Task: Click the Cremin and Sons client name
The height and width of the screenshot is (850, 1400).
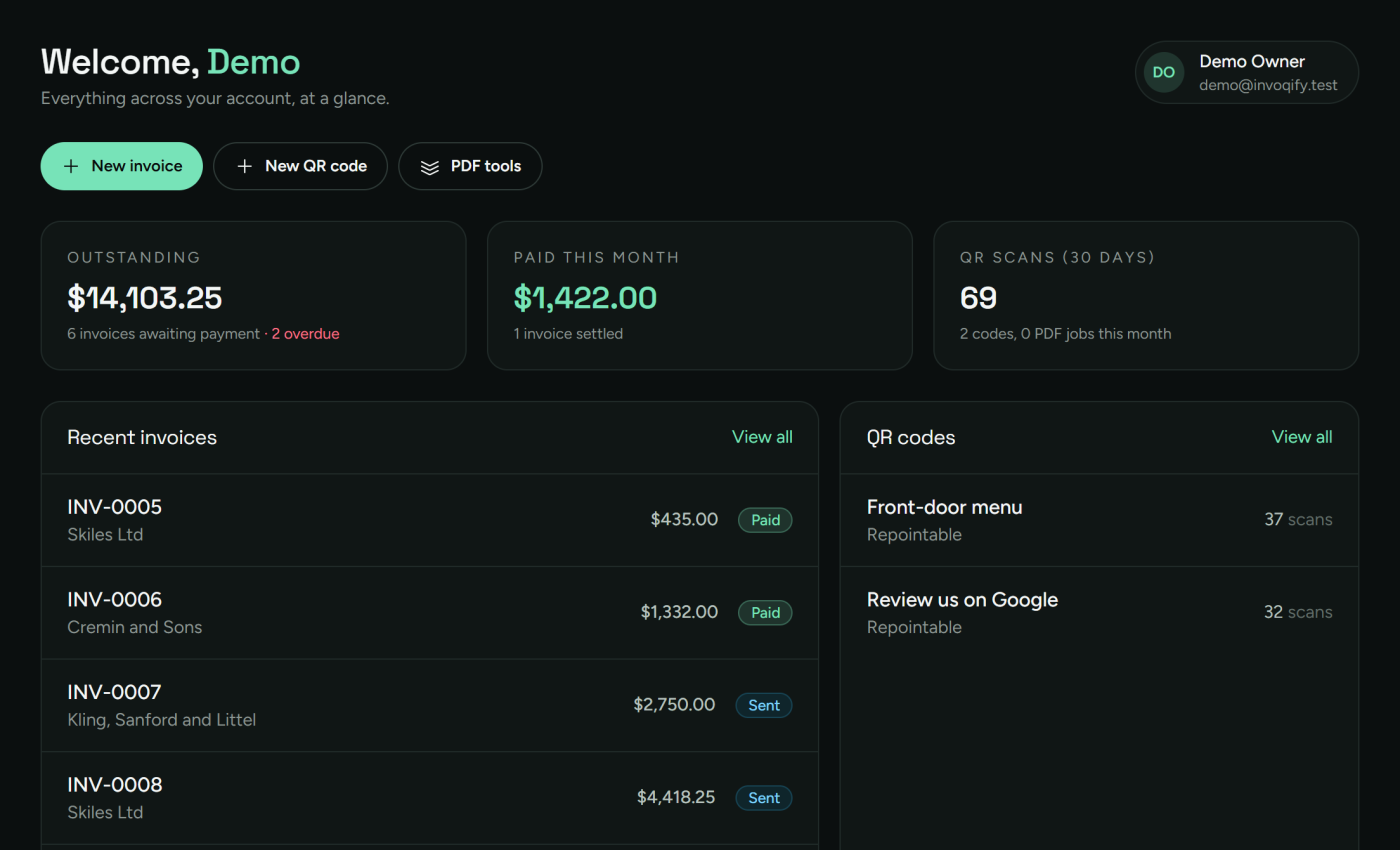Action: (x=134, y=627)
